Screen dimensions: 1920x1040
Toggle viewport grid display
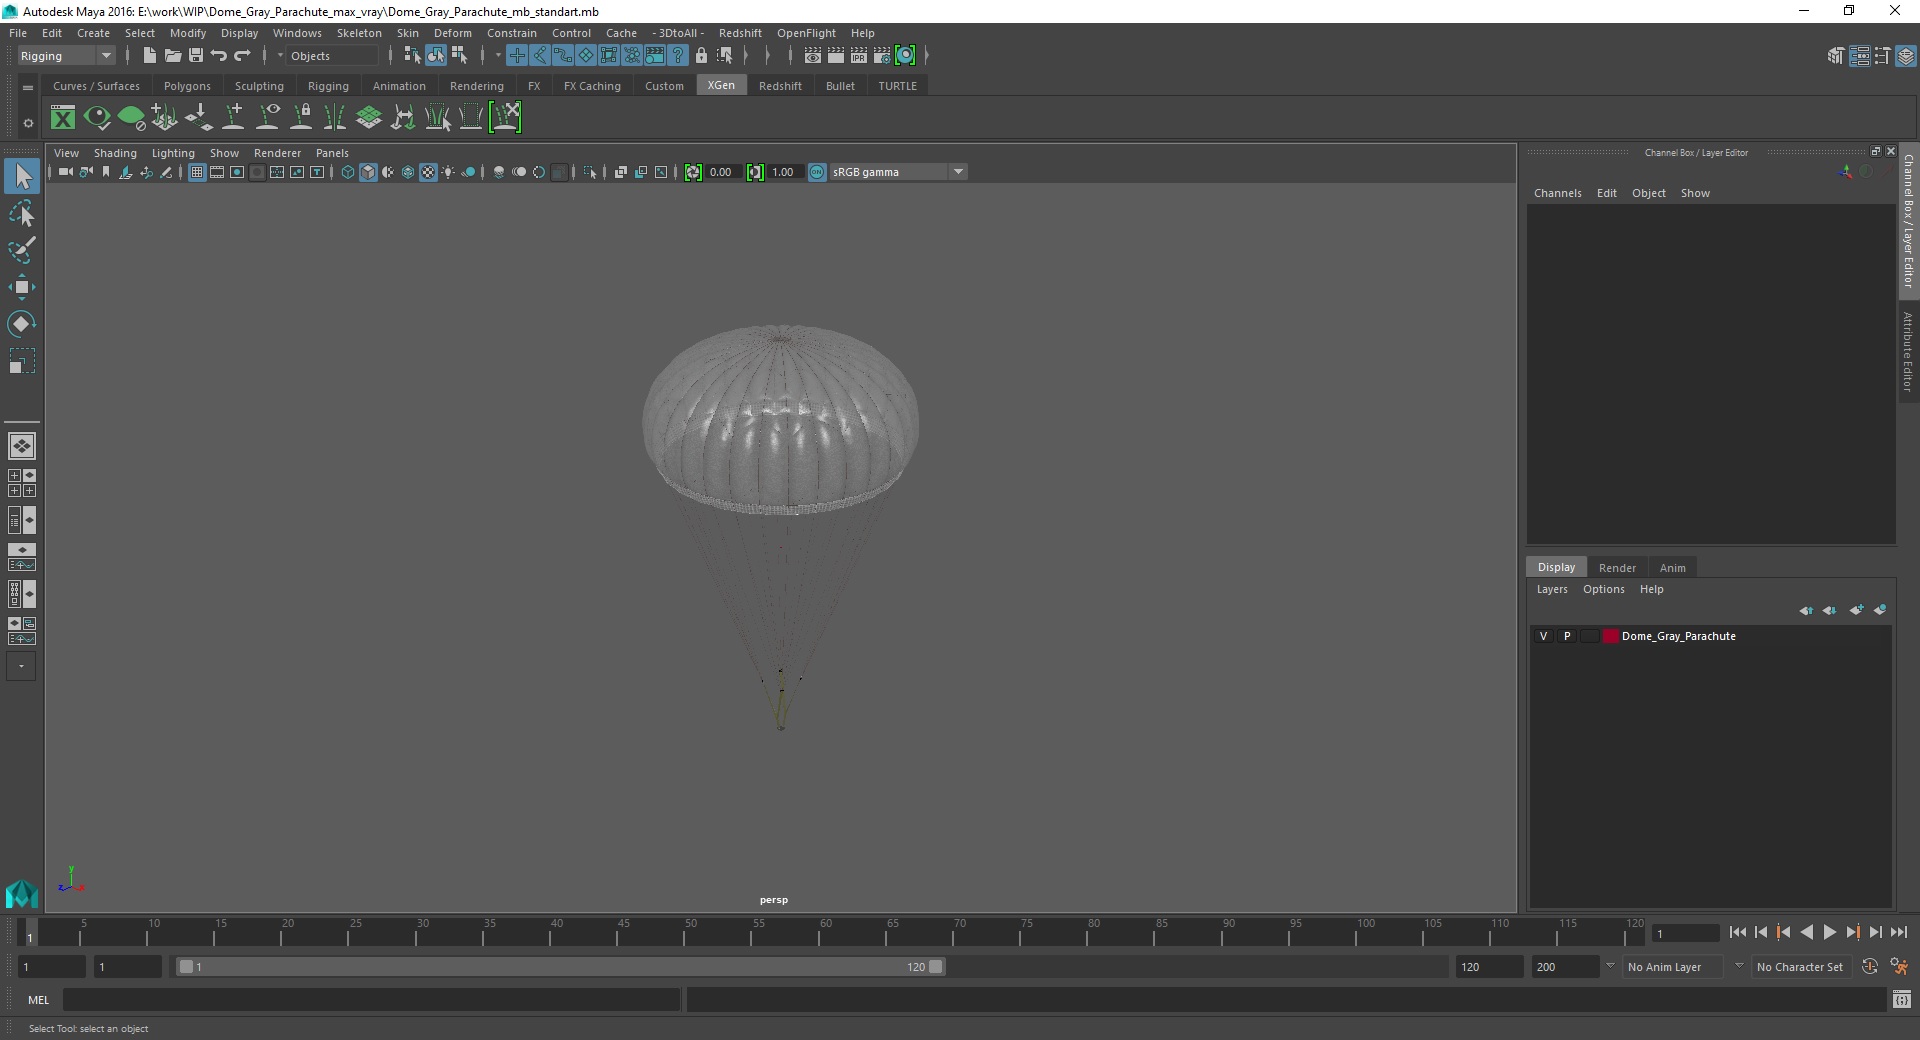(x=197, y=172)
